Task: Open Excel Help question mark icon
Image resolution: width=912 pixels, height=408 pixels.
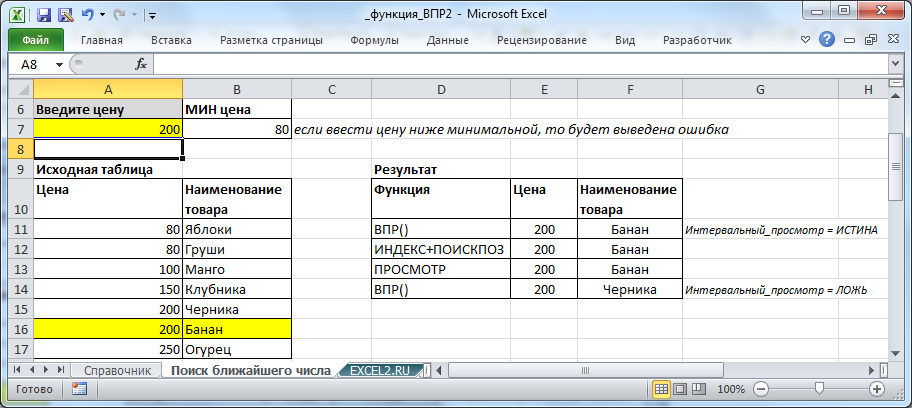Action: point(827,40)
